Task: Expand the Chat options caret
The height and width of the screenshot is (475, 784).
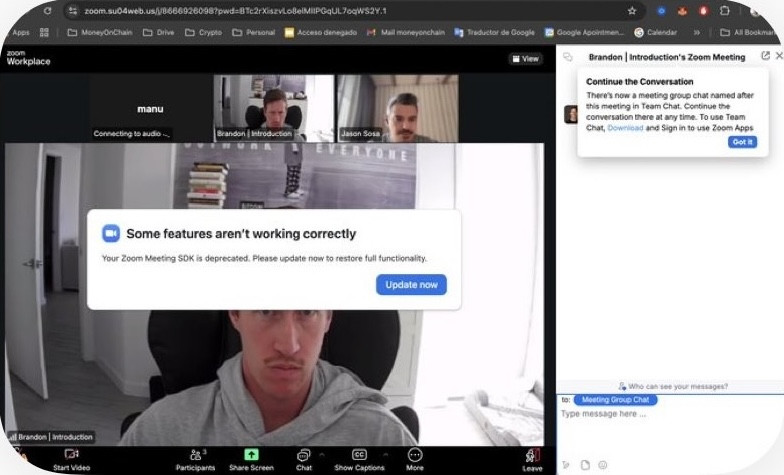Action: click(322, 455)
